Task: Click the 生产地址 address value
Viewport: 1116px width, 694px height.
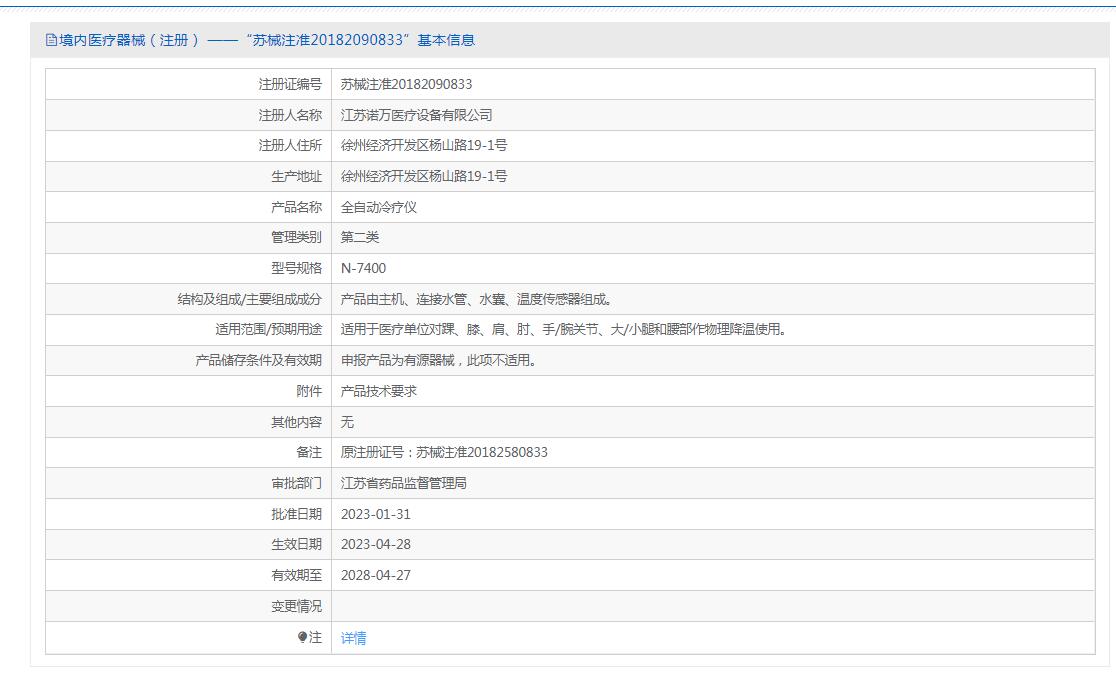Action: pos(423,176)
